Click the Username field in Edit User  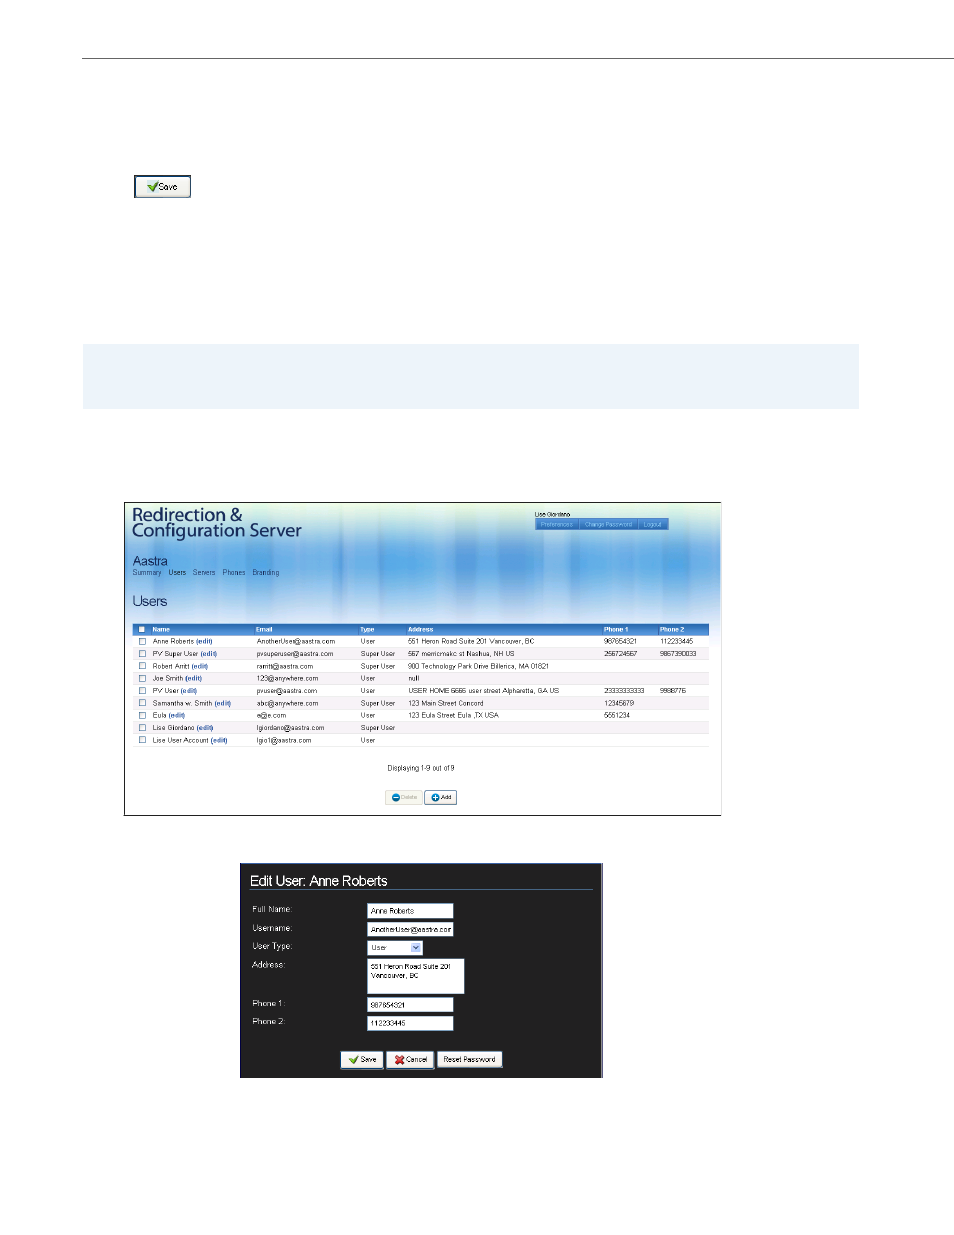(x=410, y=930)
